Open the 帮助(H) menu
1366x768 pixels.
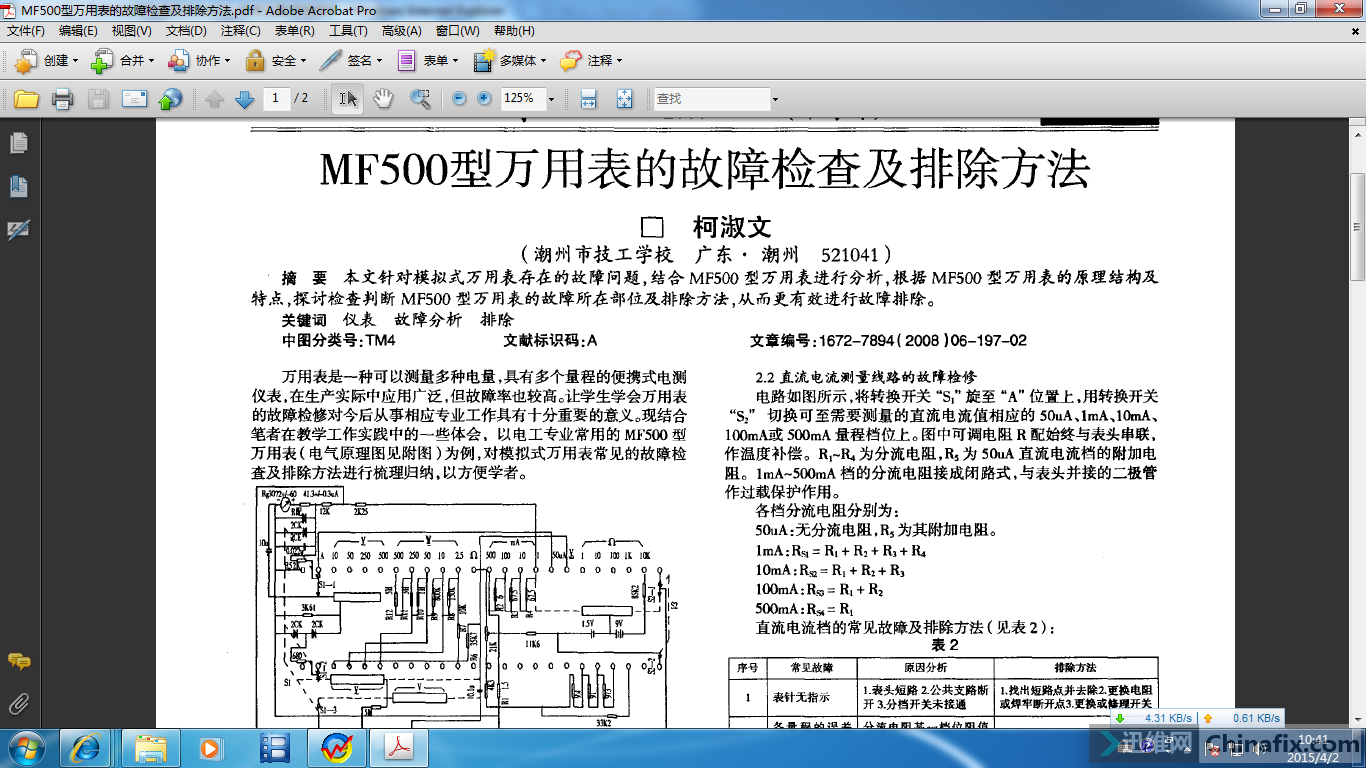pos(514,31)
